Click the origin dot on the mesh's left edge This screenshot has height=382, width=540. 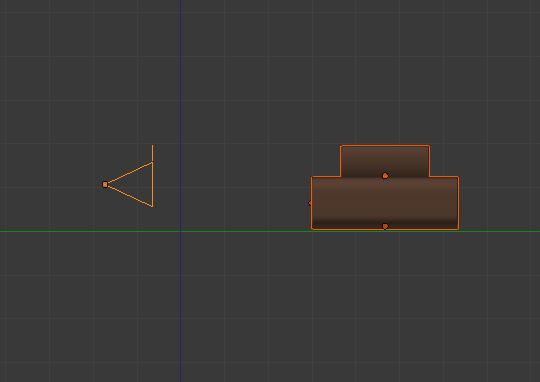(x=310, y=203)
